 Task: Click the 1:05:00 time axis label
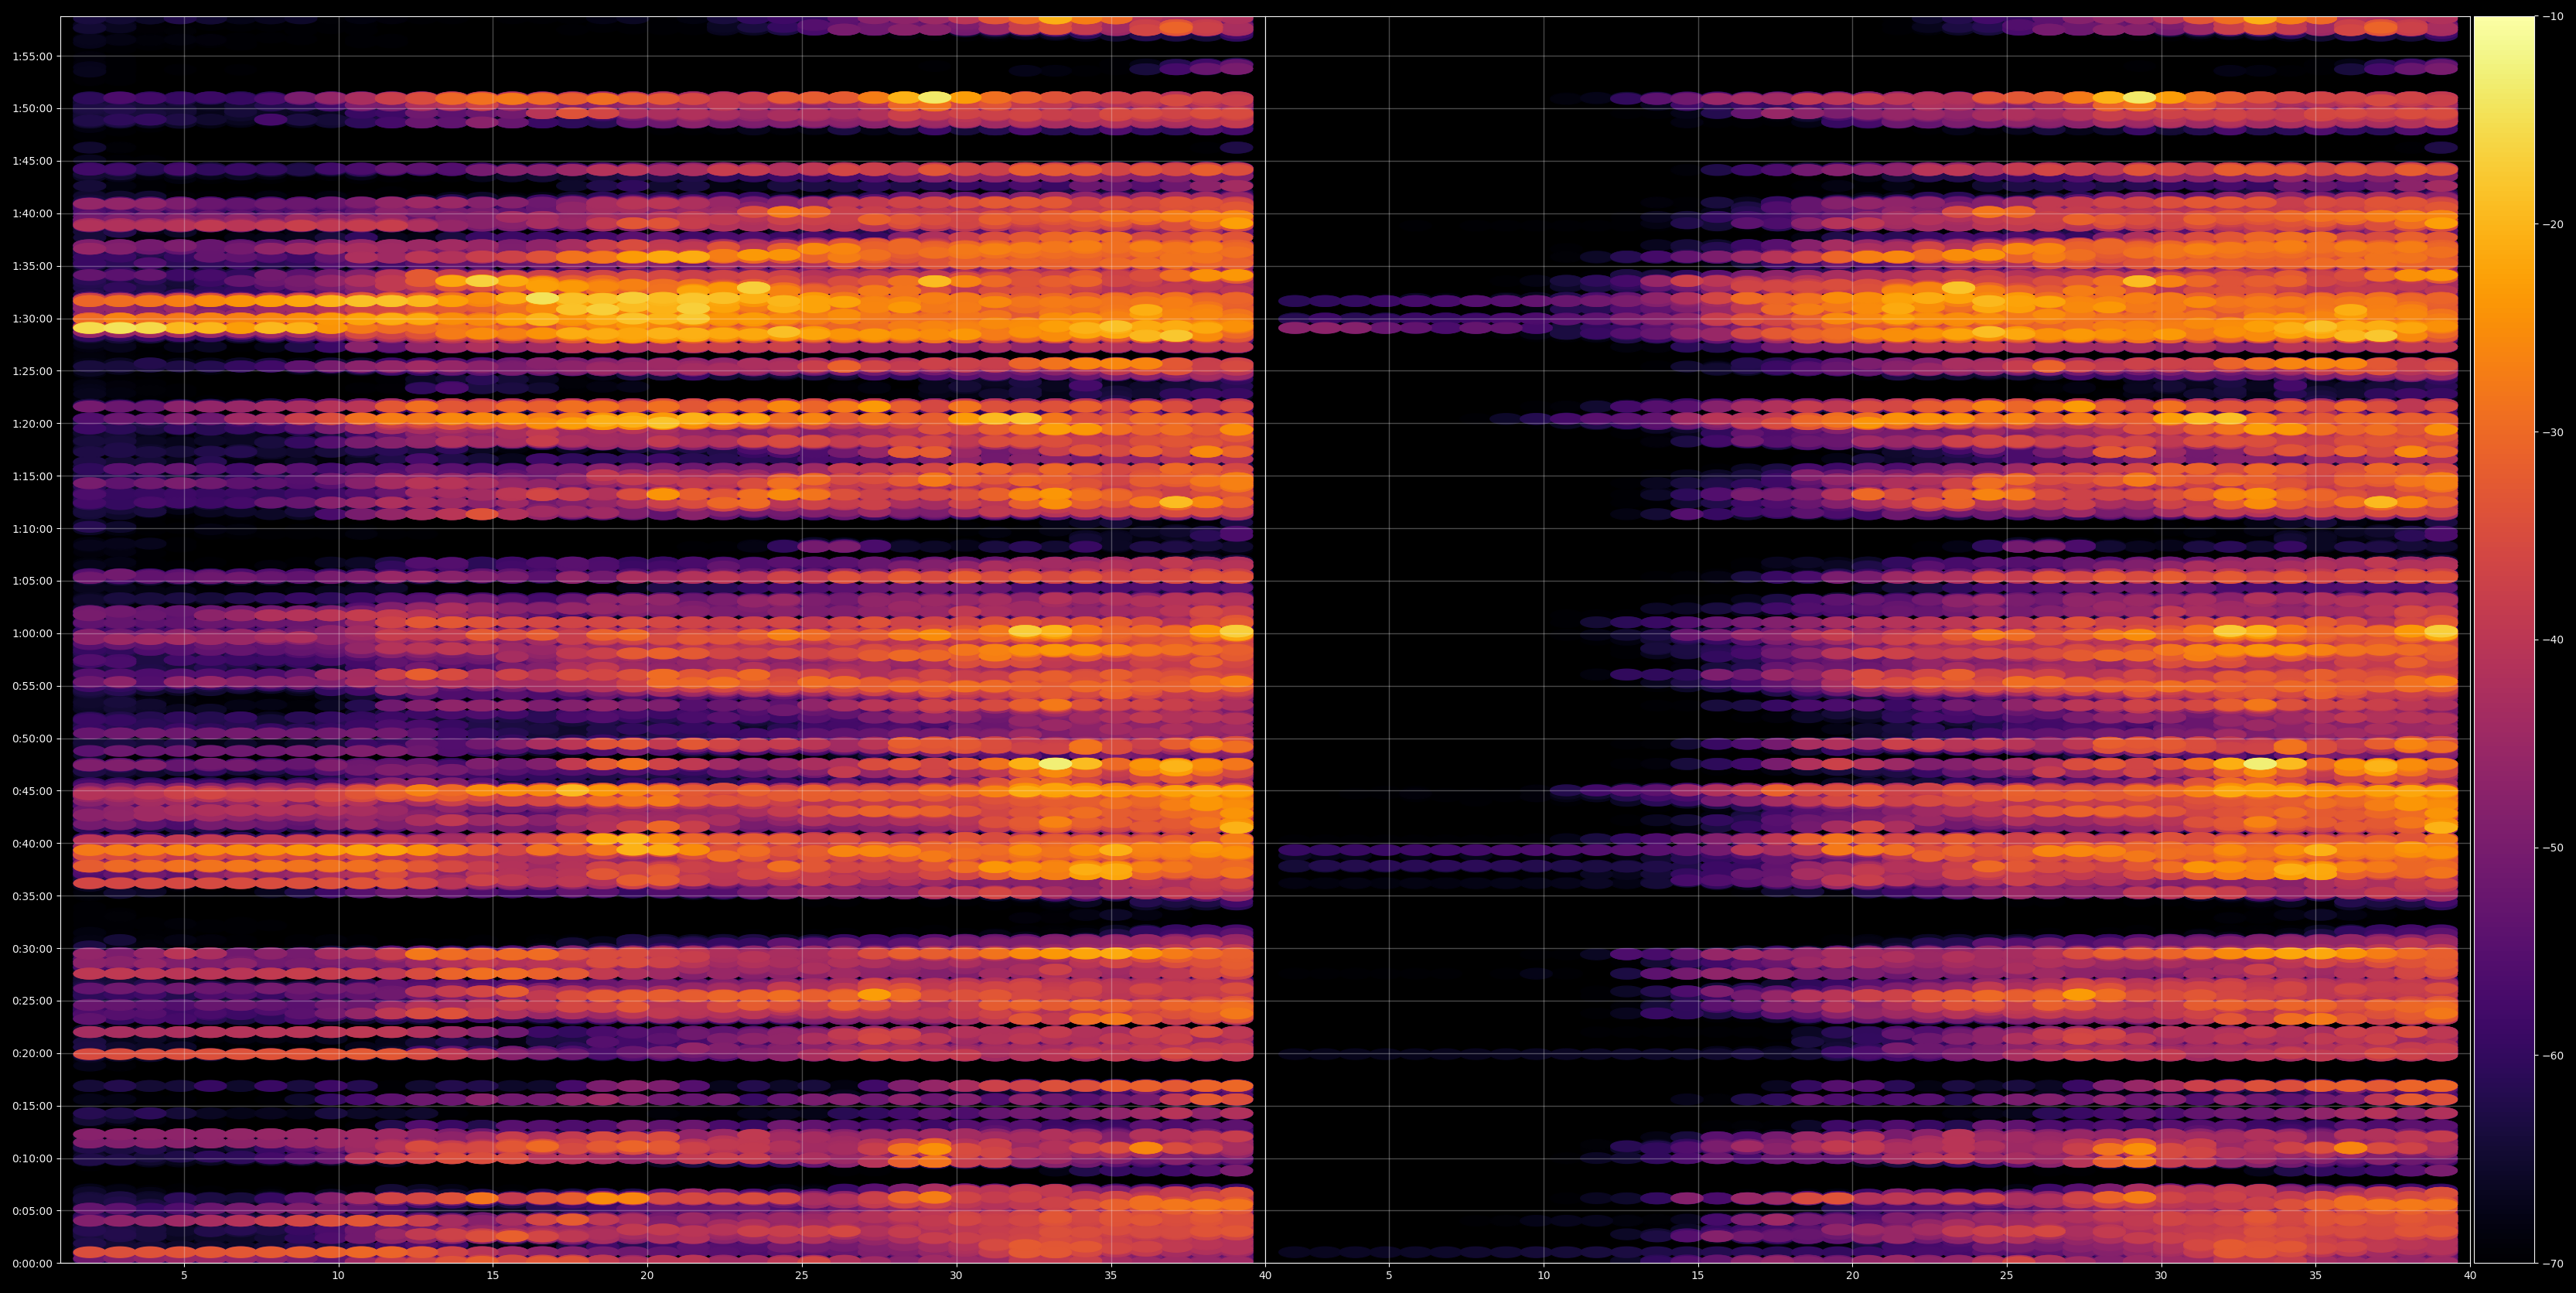[32, 581]
